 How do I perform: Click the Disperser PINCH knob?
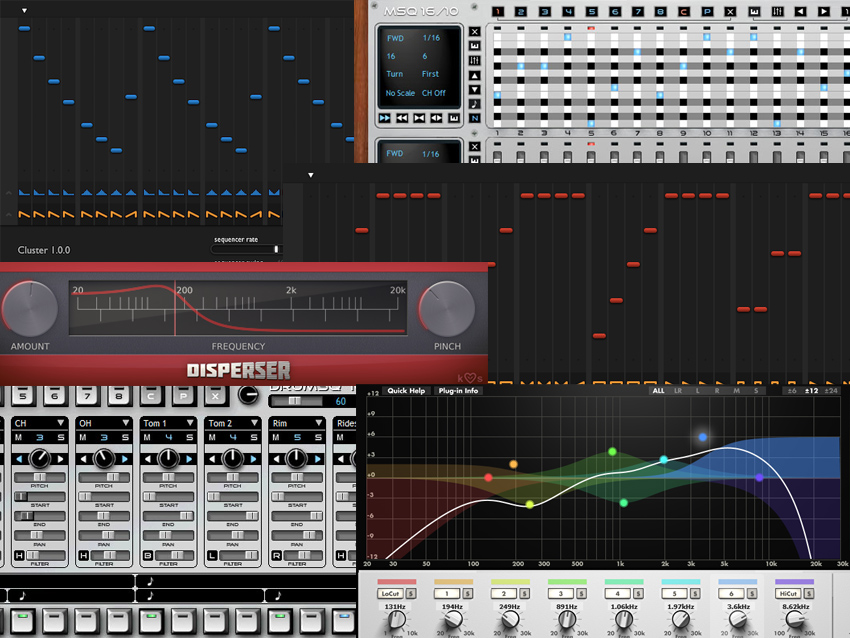tap(447, 309)
